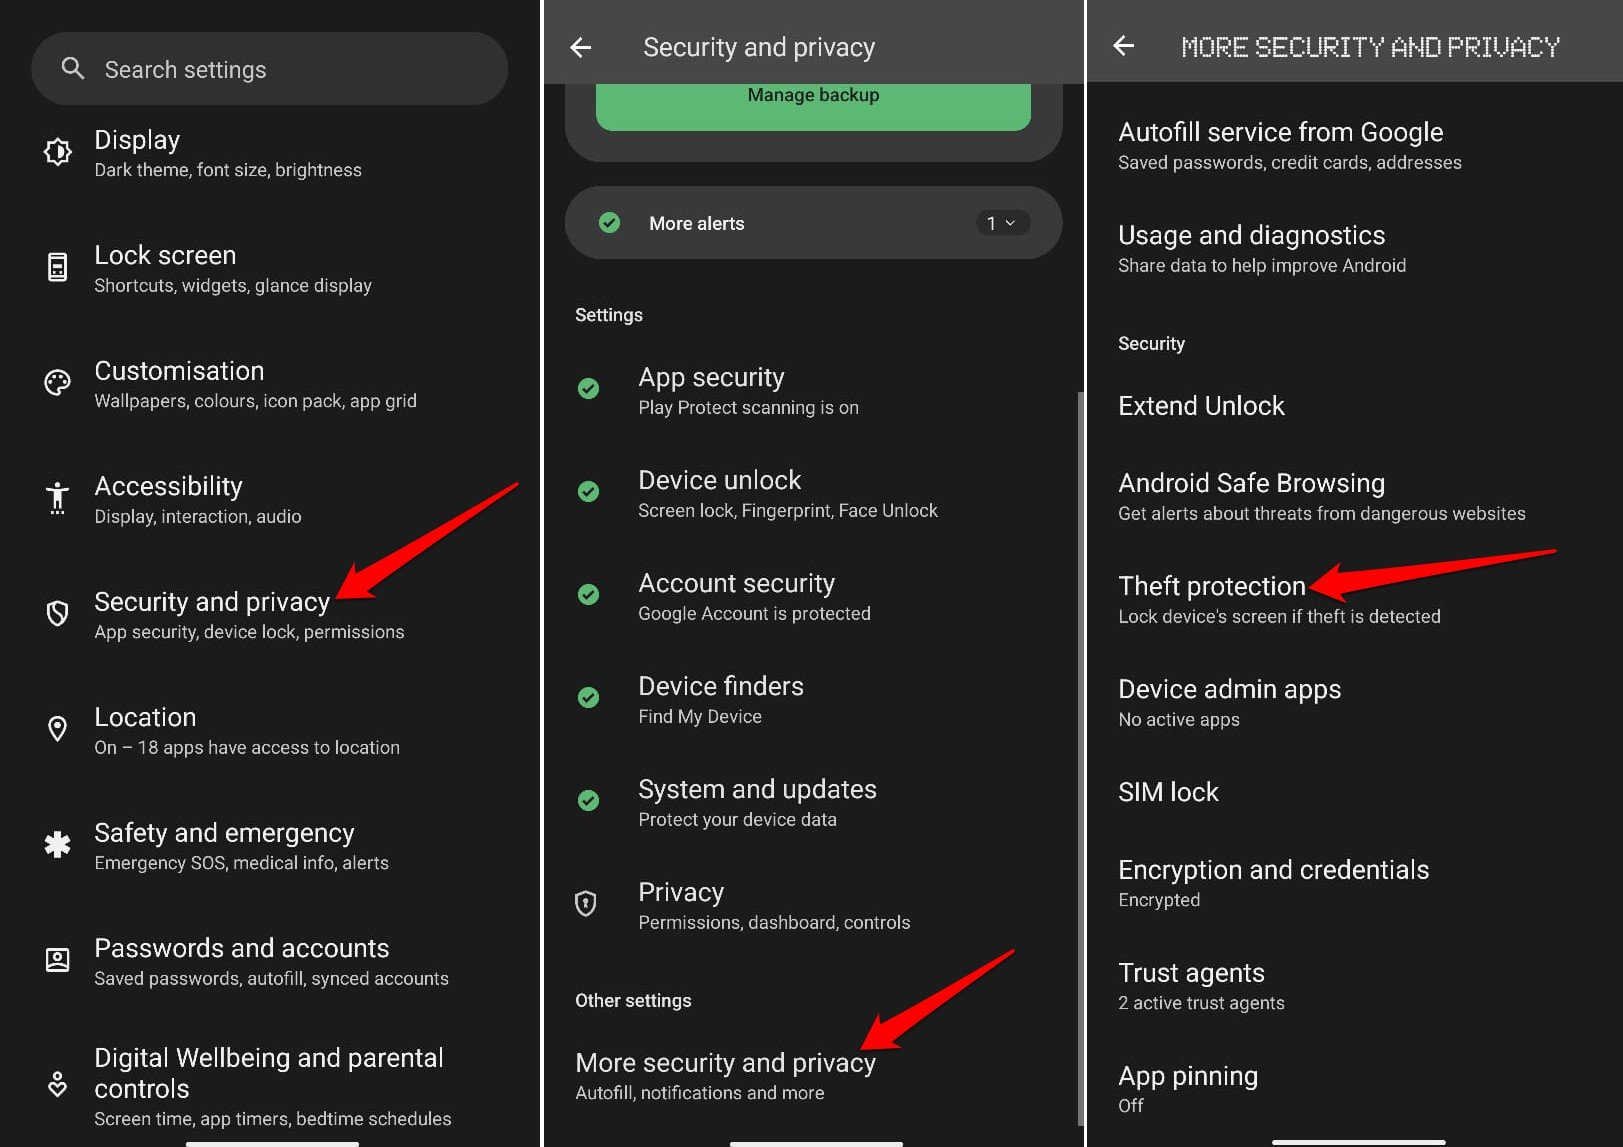Tap the Location pin icon
The image size is (1623, 1147).
(58, 729)
